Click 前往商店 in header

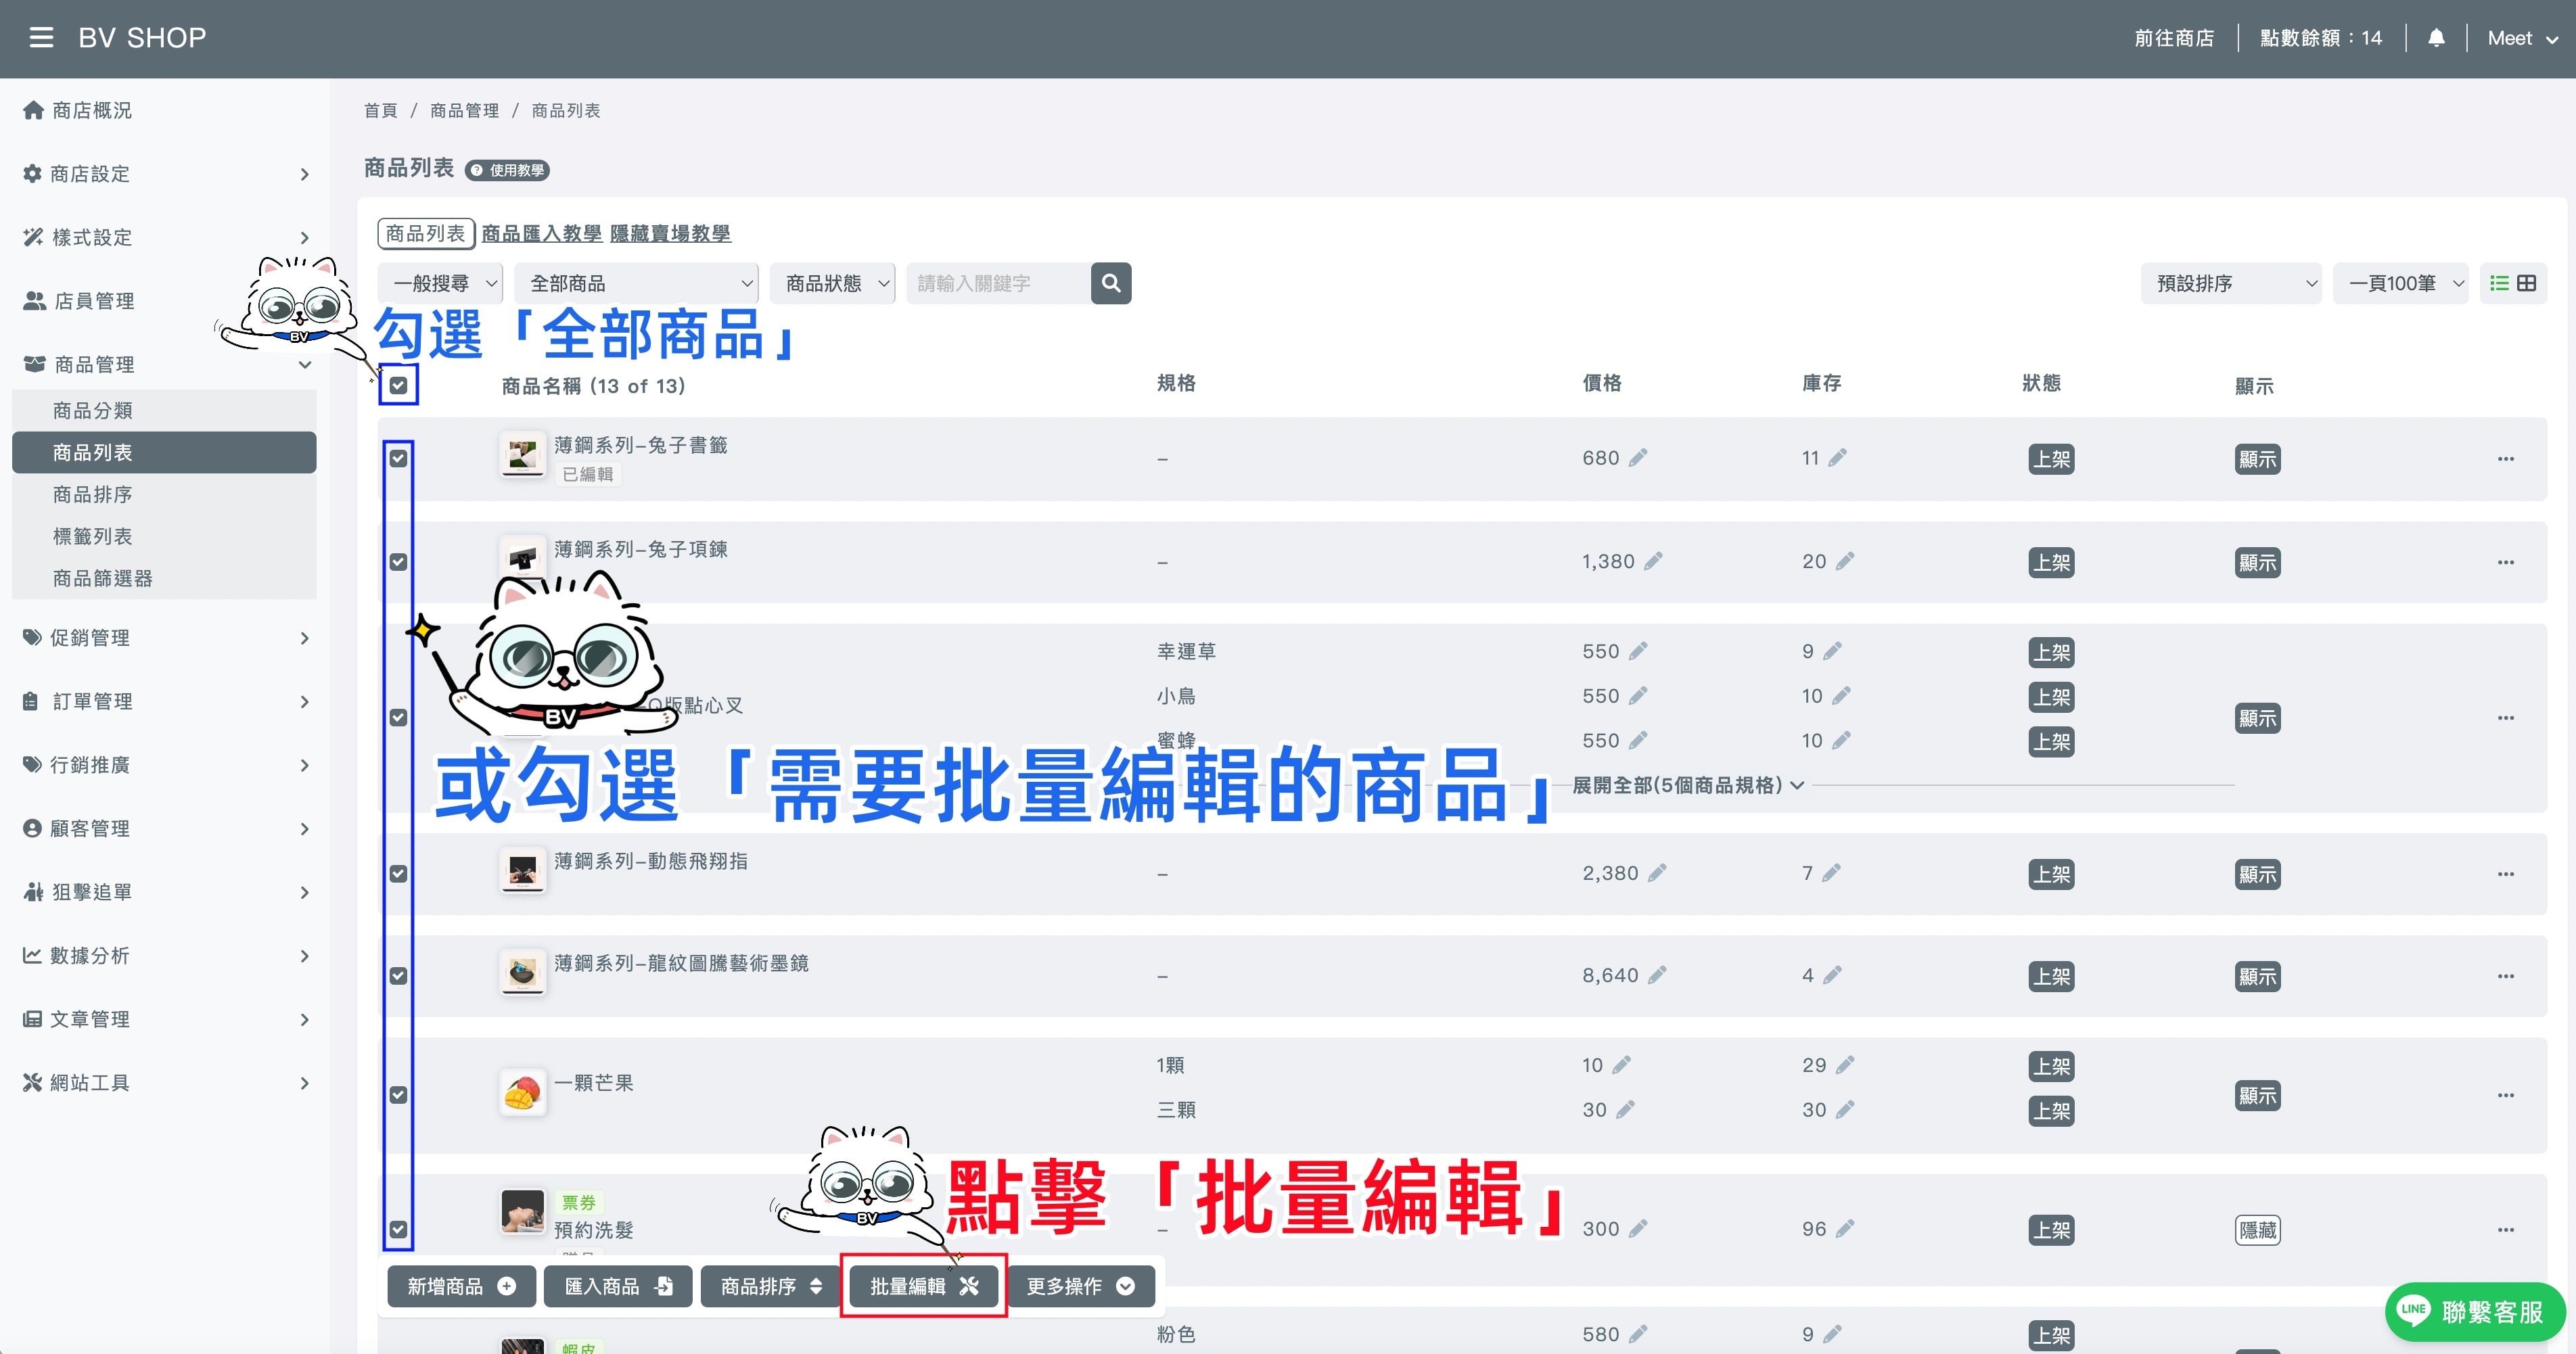(2174, 38)
